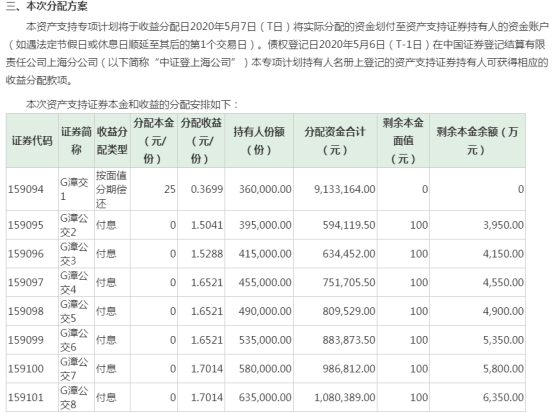
Task: Click the 1,080,389.00 amount cell
Action: tap(335, 397)
